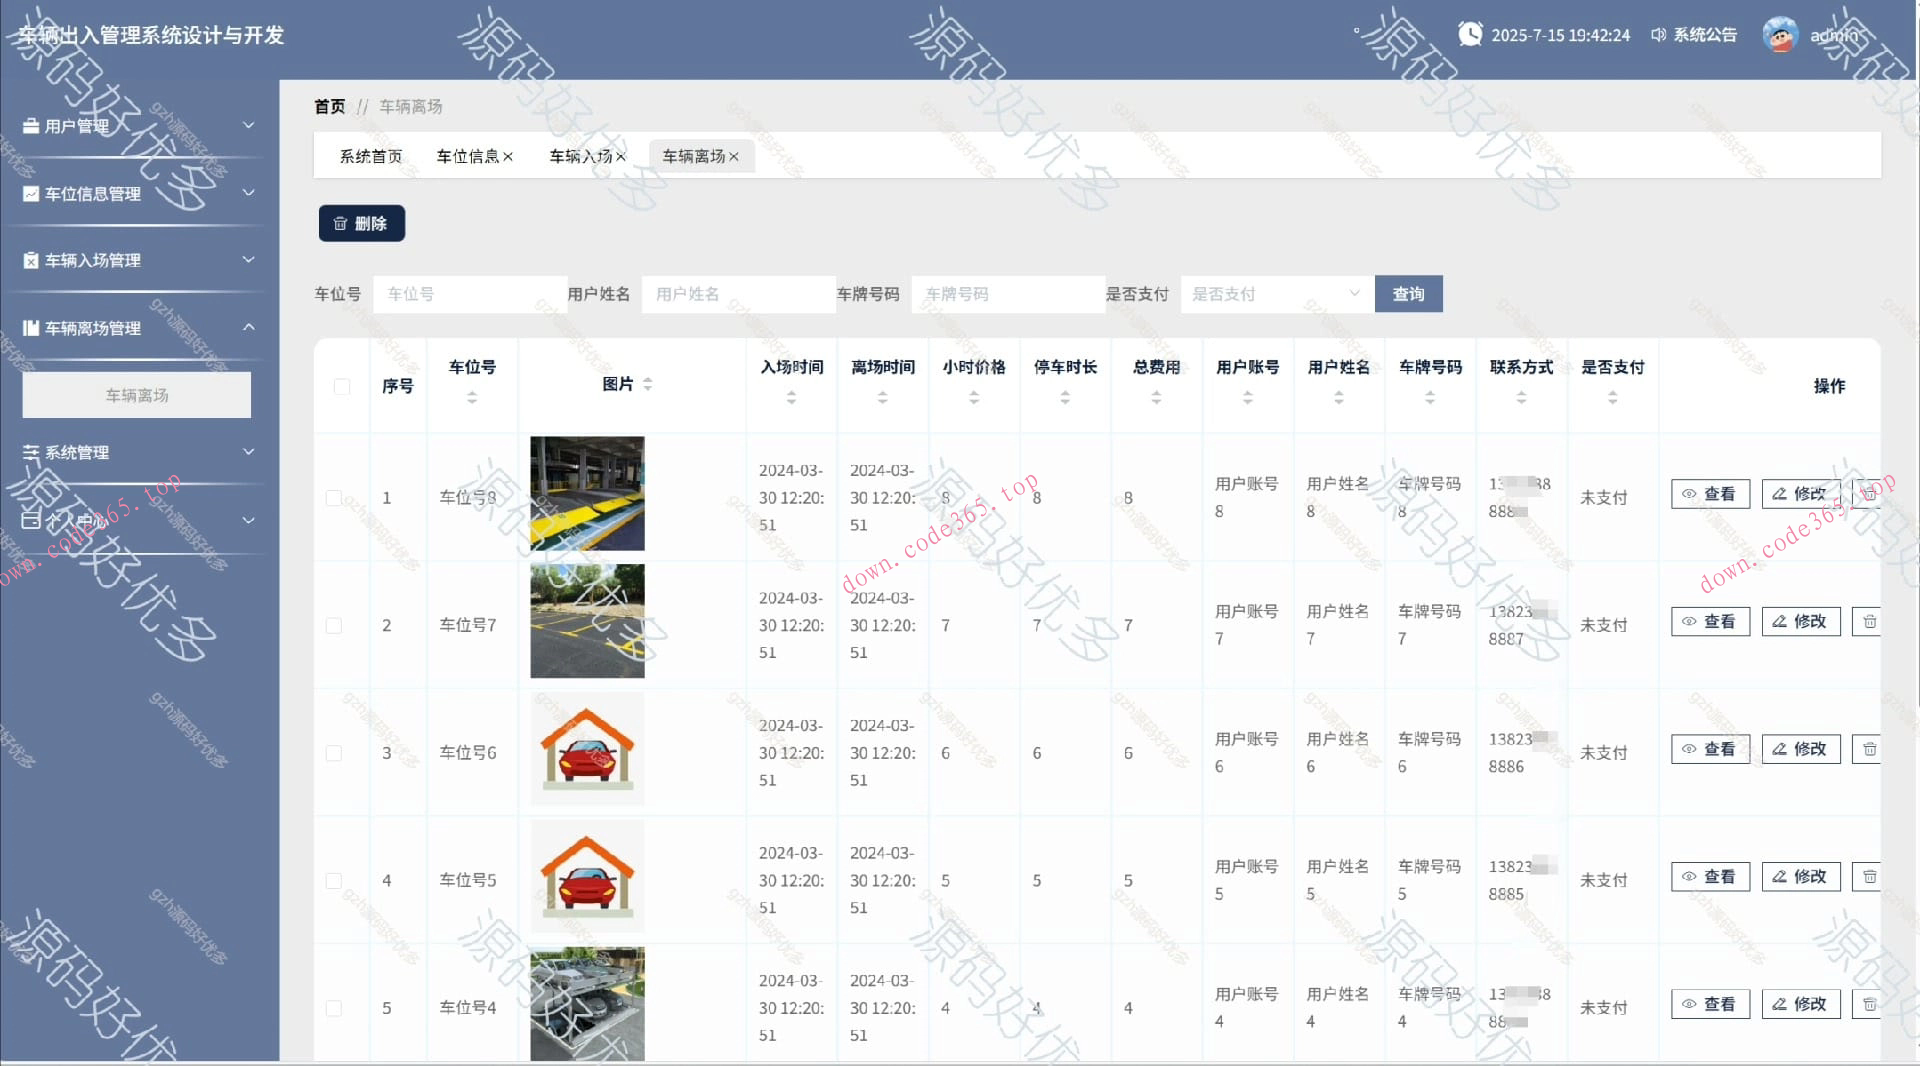This screenshot has height=1066, width=1920.
Task: Expand the 用户管理 menu chevron
Action: pos(248,125)
